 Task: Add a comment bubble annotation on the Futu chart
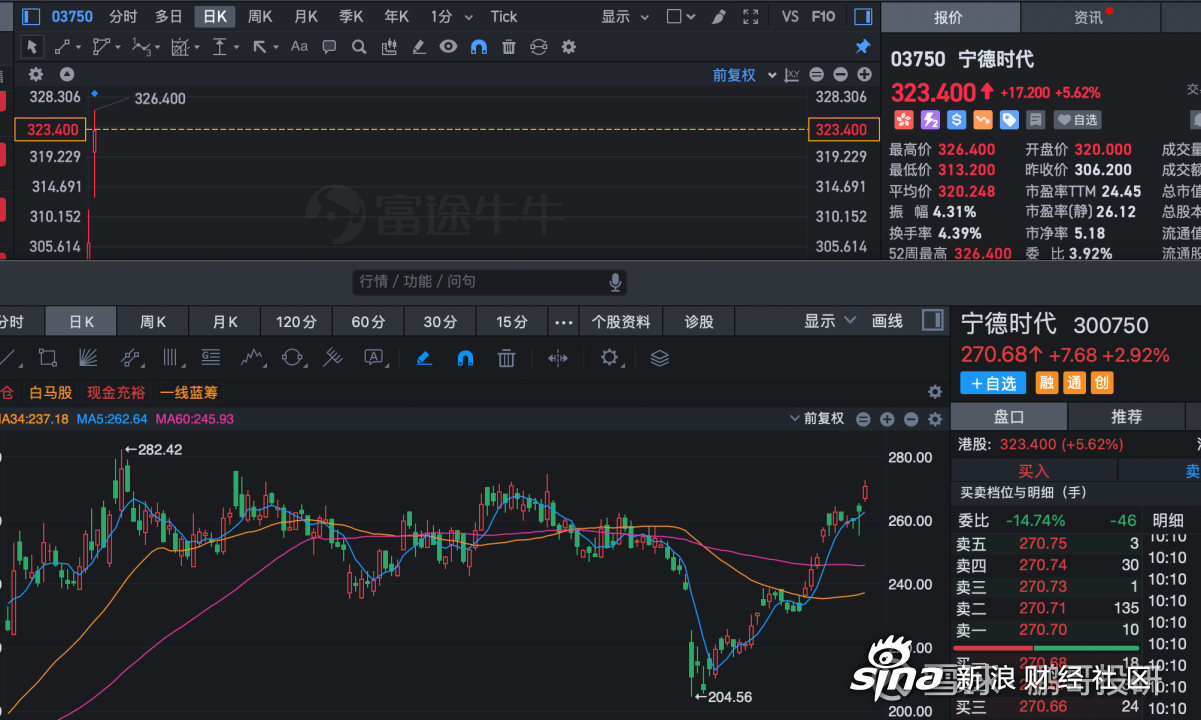click(329, 46)
